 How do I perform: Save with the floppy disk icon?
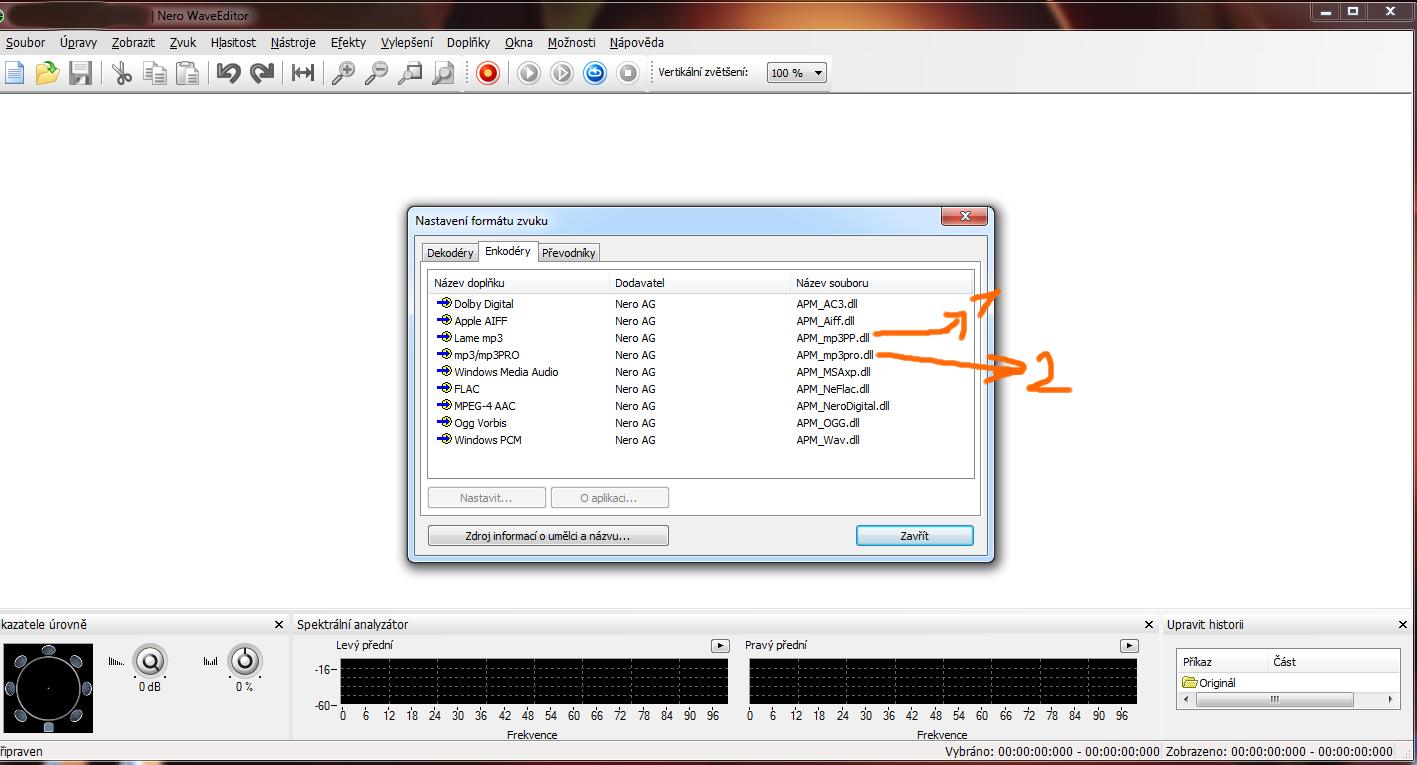[x=80, y=73]
